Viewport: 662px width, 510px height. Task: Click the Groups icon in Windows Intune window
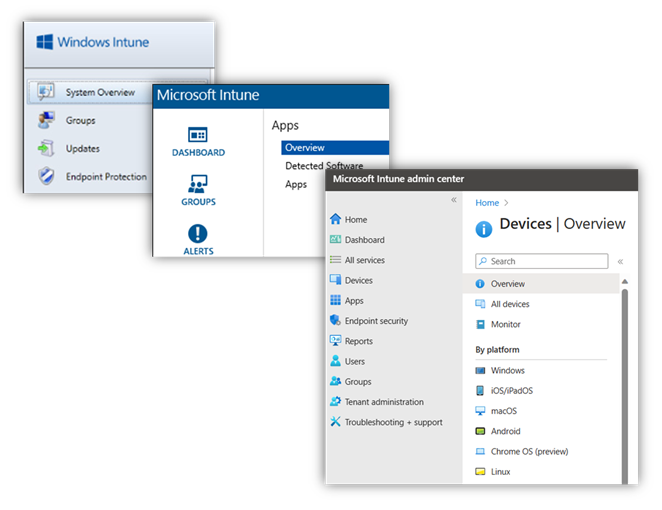pos(46,120)
